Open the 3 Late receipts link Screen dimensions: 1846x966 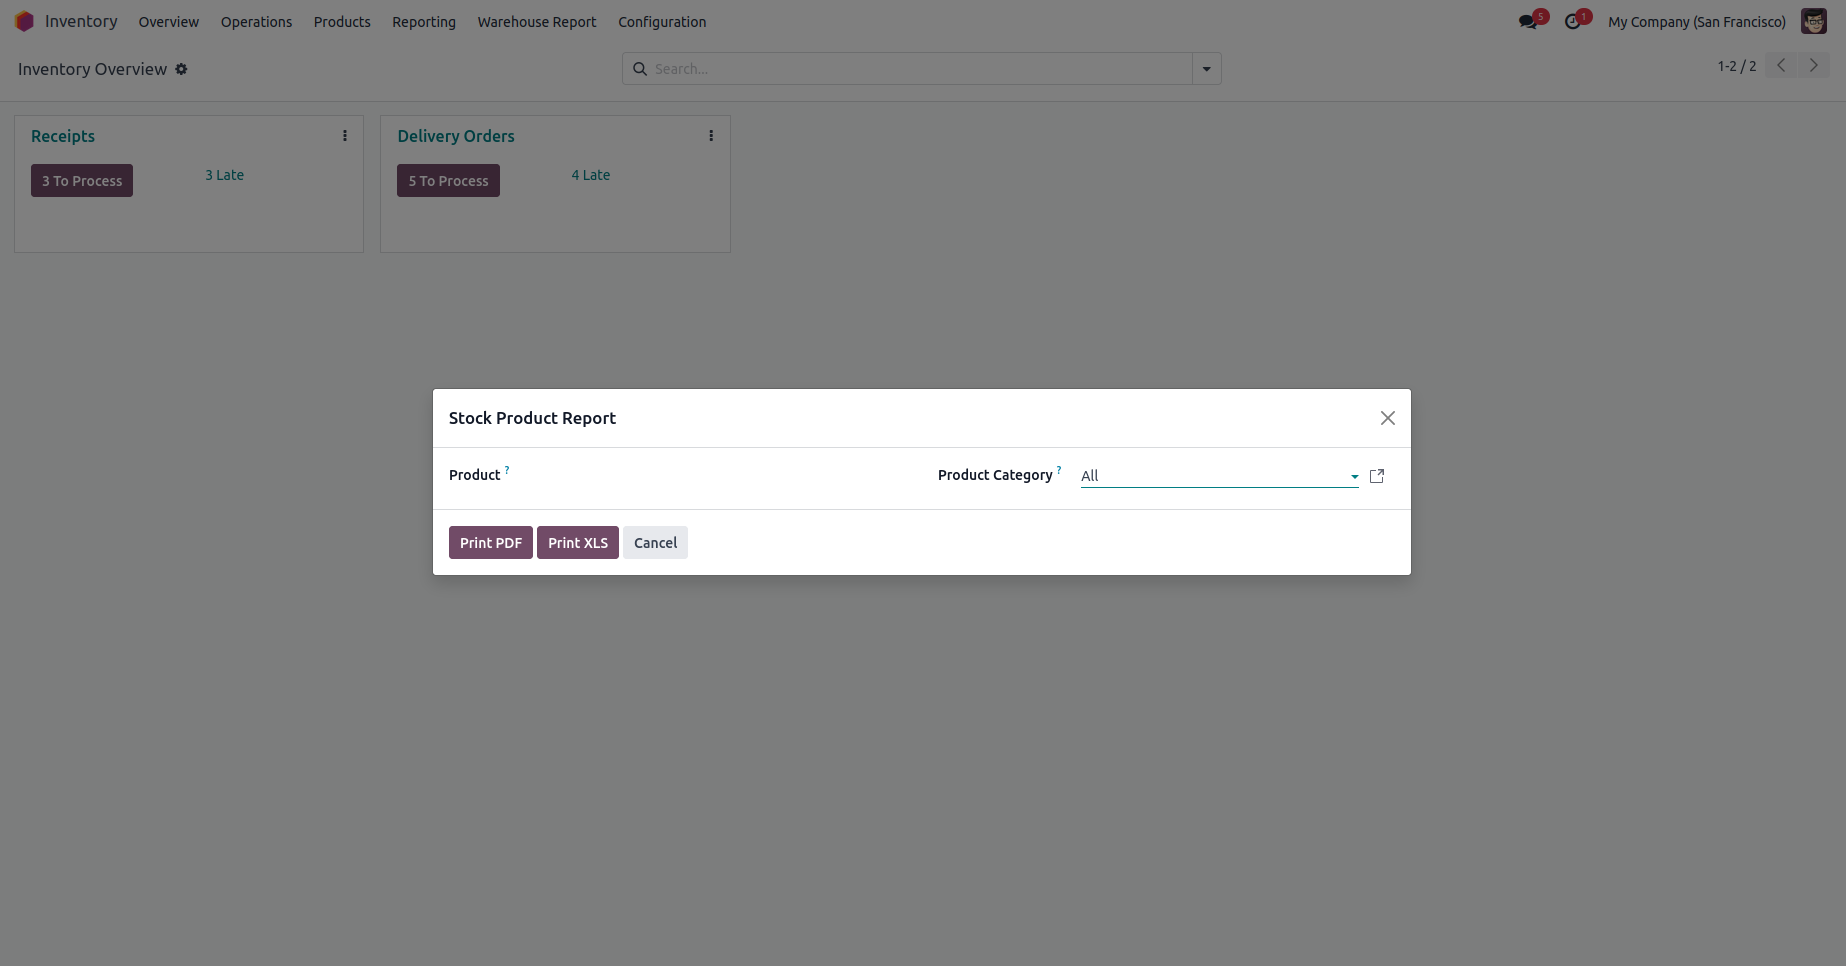coord(225,175)
